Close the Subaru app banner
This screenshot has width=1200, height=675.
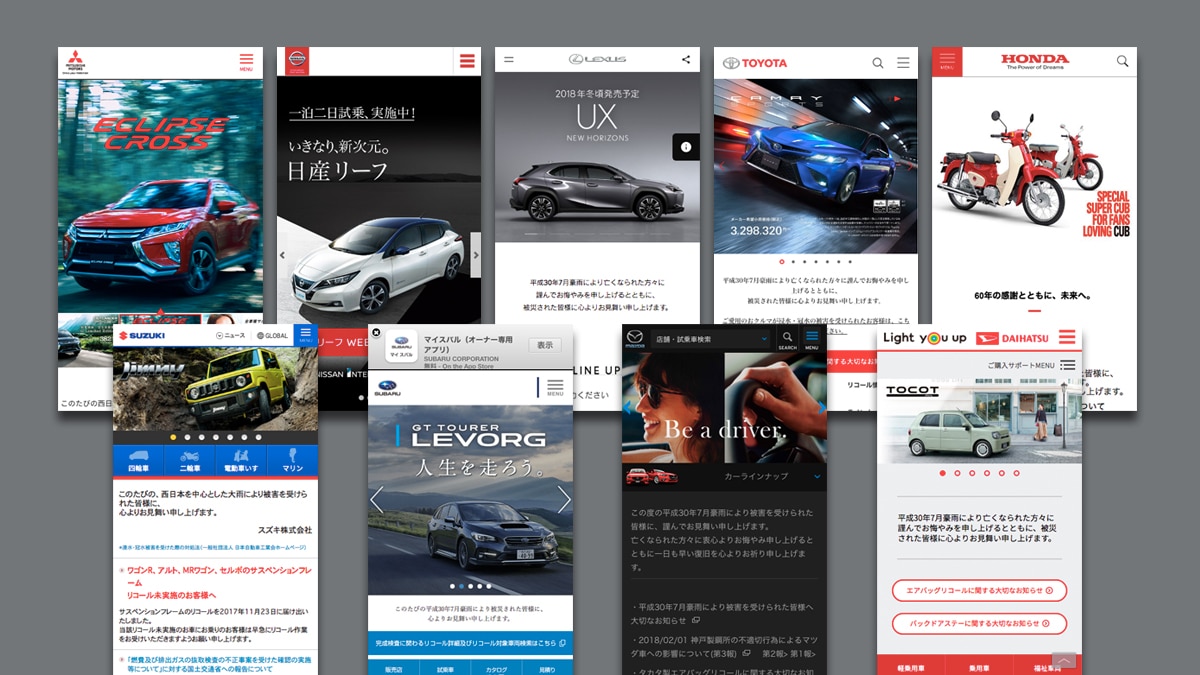point(376,332)
